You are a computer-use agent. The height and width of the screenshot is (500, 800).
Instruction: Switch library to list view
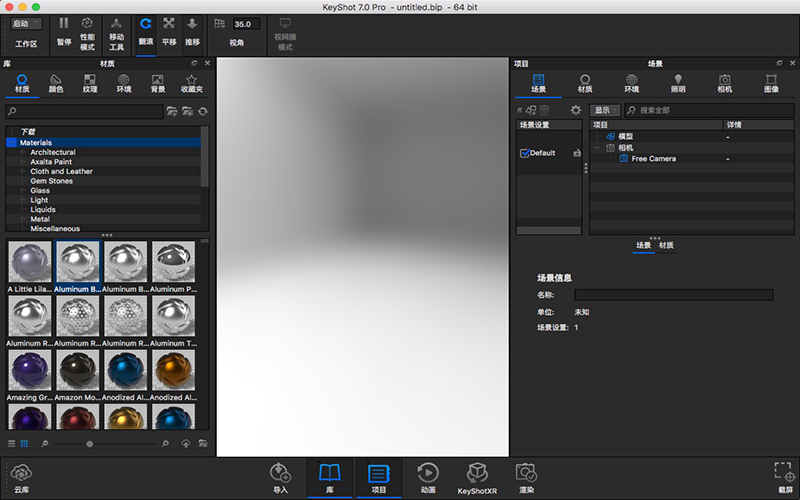click(x=12, y=444)
